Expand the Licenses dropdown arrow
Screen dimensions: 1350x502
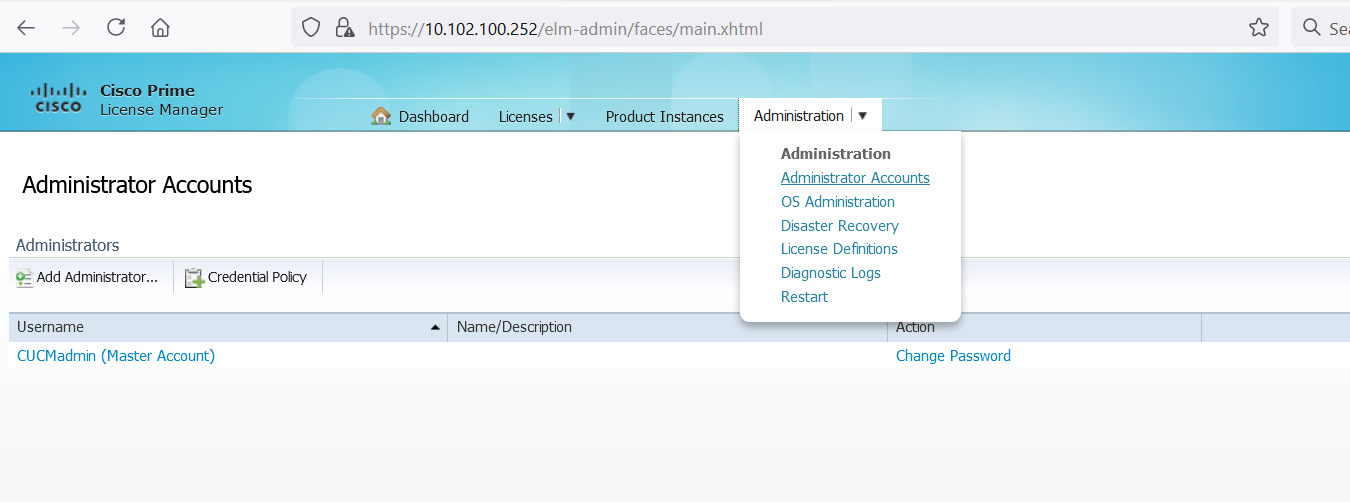[x=571, y=116]
